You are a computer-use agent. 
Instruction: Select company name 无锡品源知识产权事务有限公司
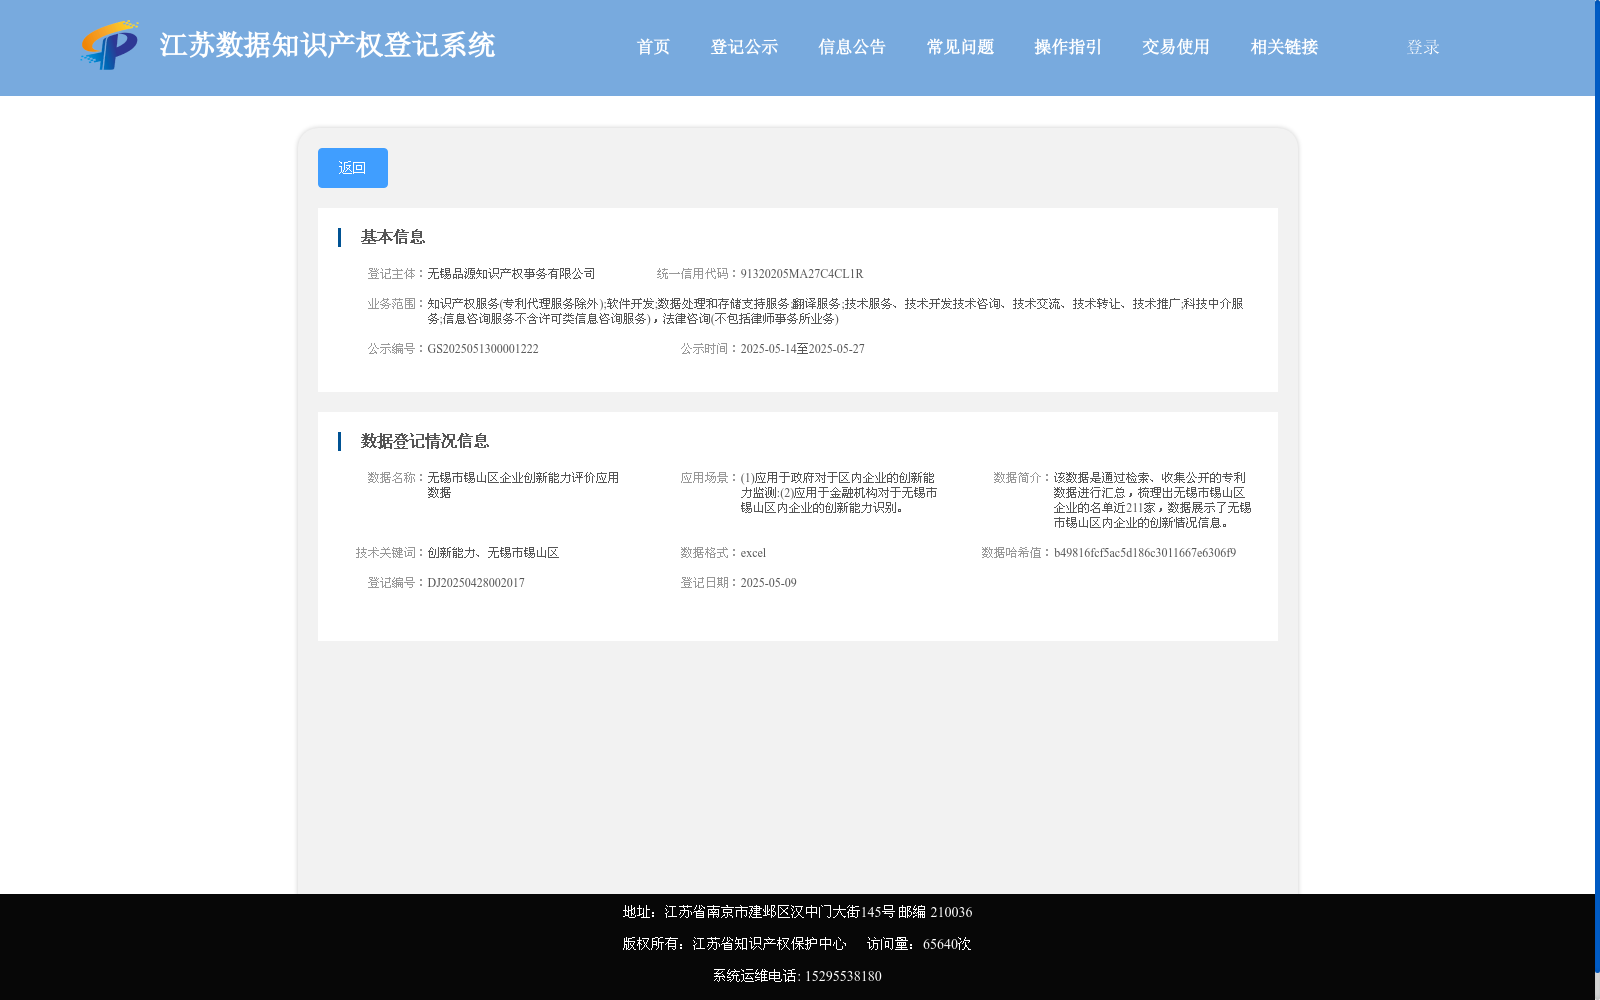511,274
